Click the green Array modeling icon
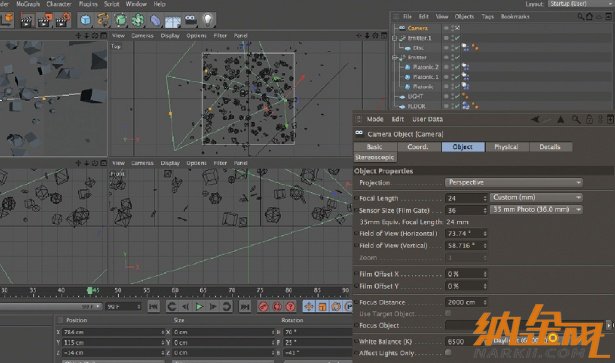The width and height of the screenshot is (615, 363). pyautogui.click(x=138, y=20)
